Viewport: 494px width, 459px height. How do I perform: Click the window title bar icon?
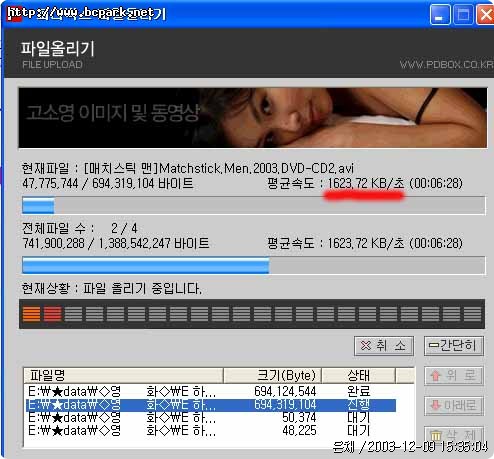click(14, 14)
